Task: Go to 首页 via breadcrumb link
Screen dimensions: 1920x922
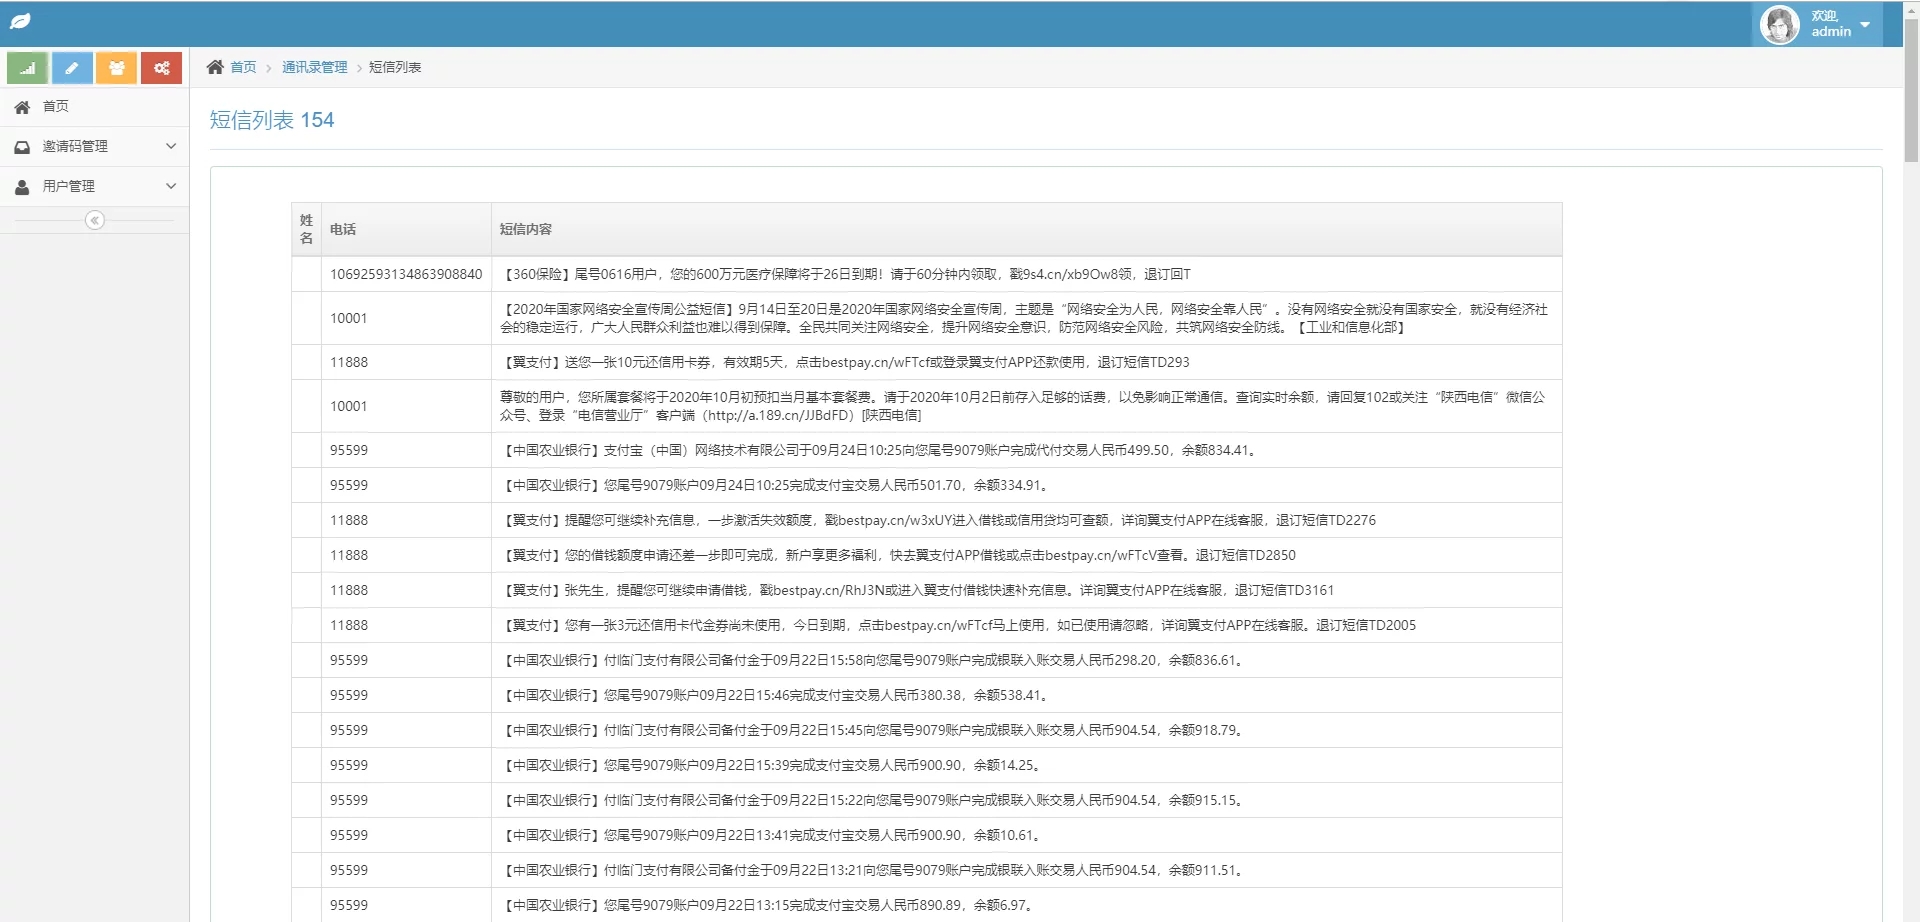Action: tap(243, 67)
